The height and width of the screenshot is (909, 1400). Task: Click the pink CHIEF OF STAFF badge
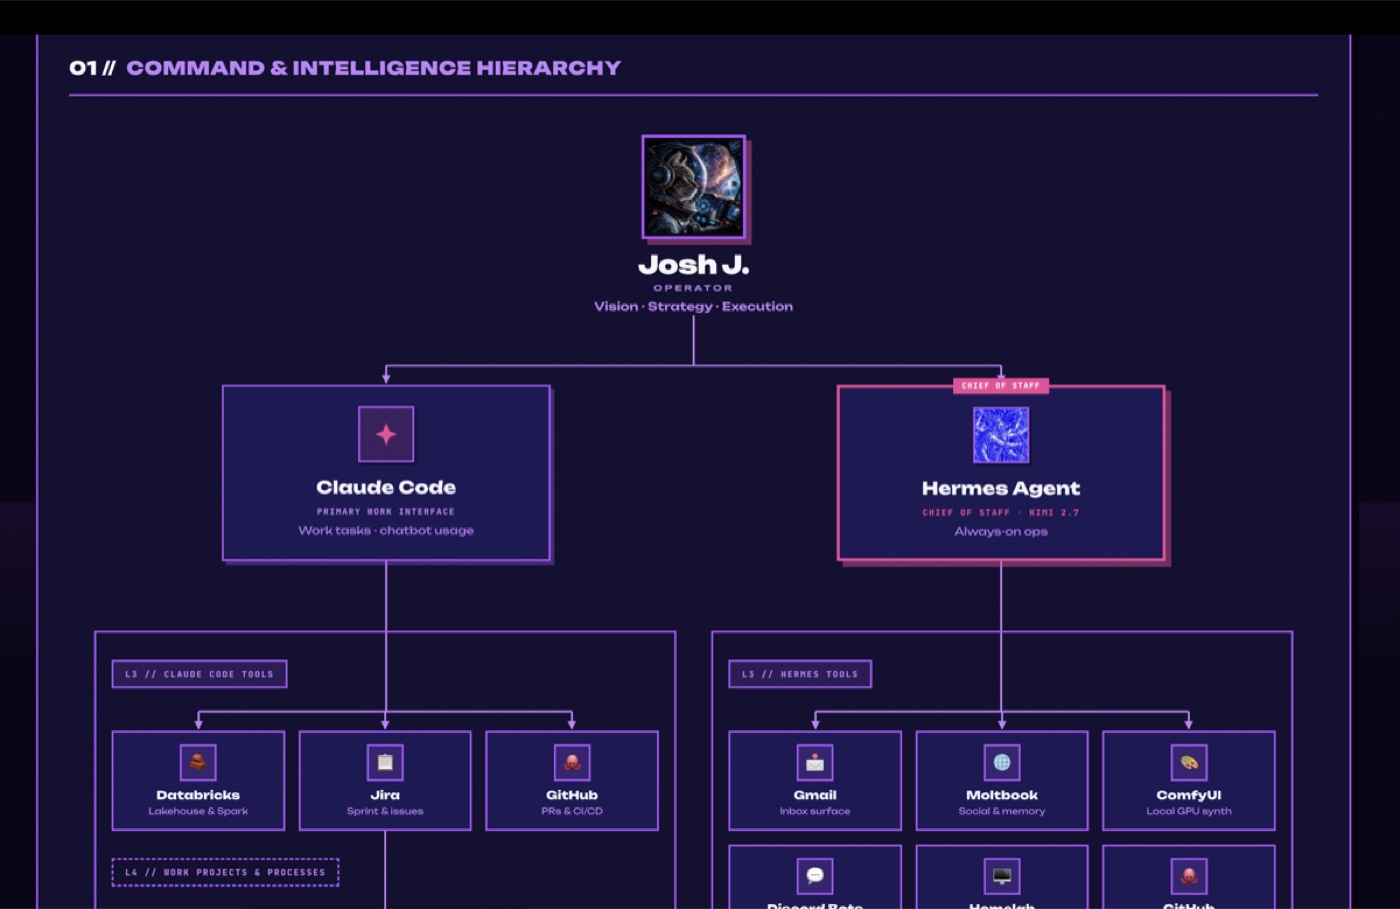1001,386
